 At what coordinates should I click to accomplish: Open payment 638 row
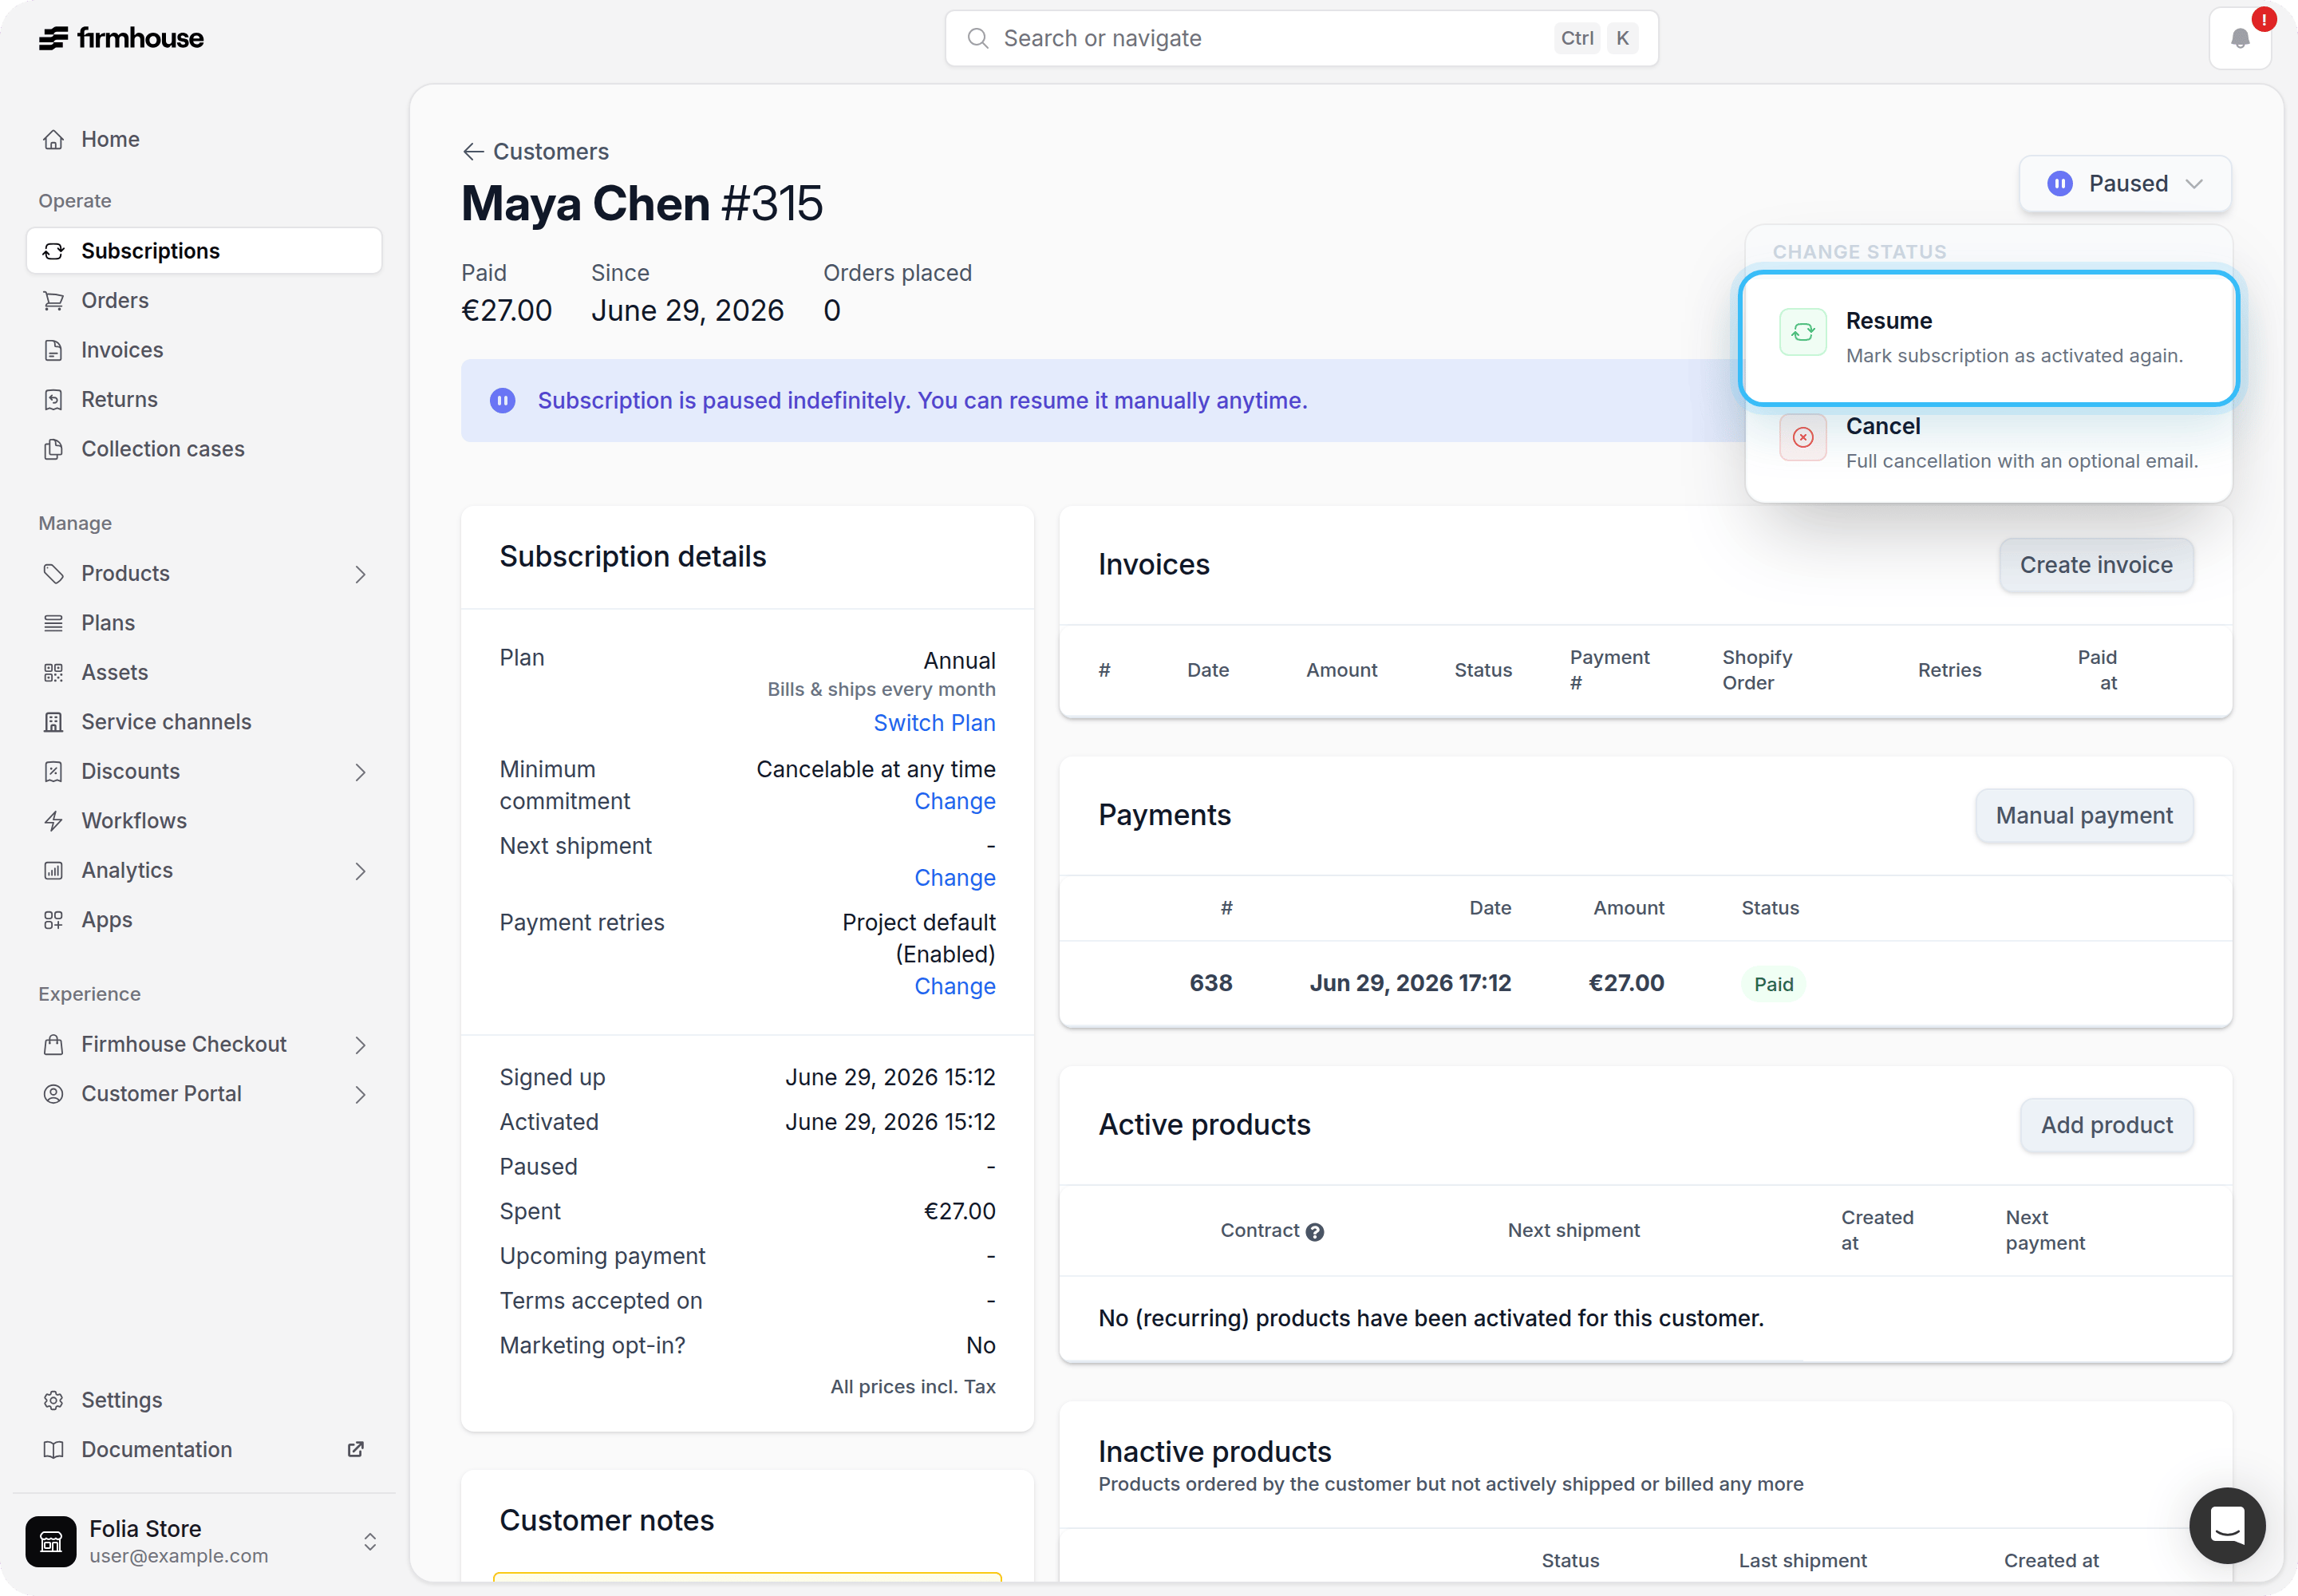[x=1645, y=984]
